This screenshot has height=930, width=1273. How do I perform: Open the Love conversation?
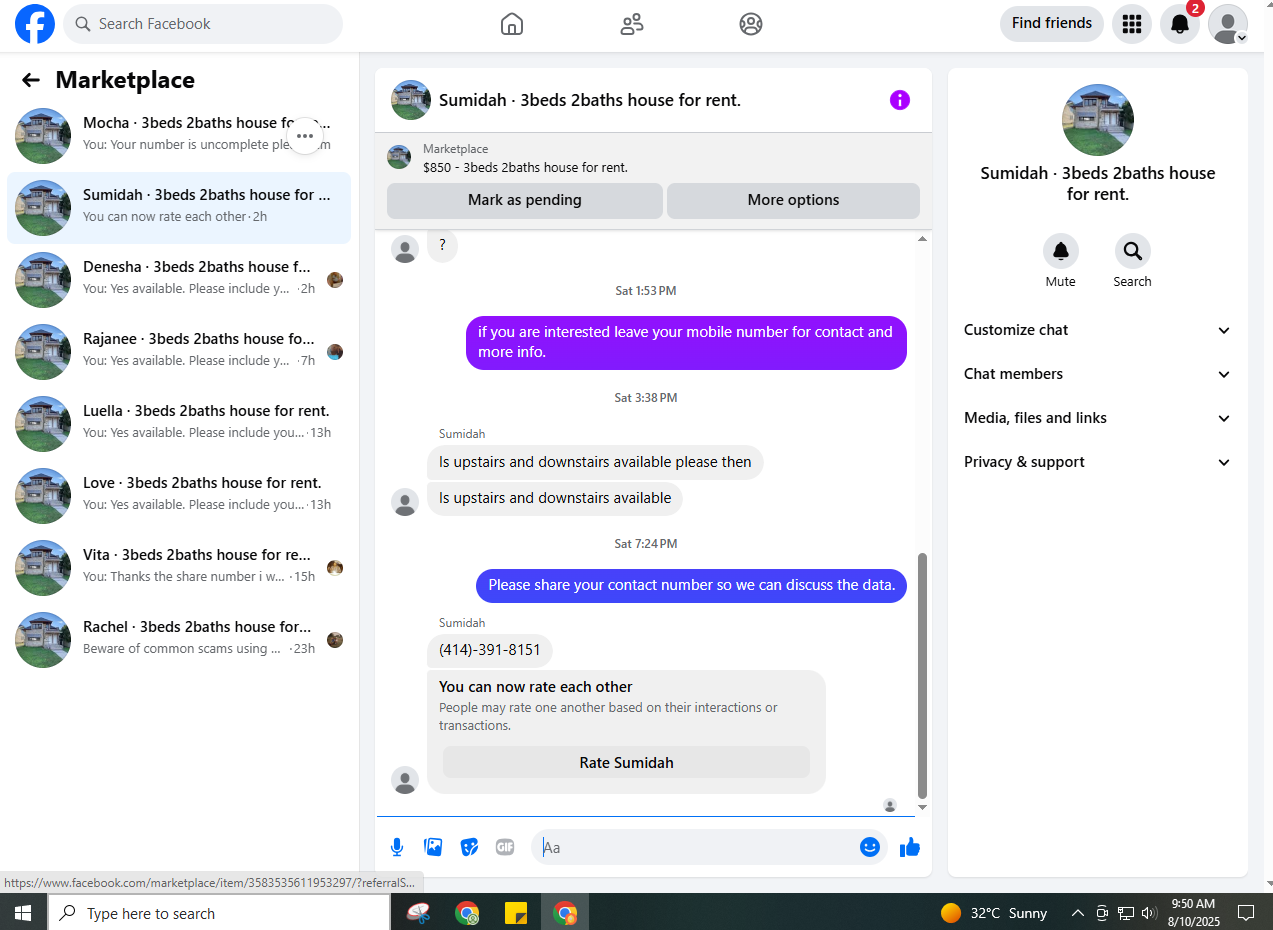179,496
